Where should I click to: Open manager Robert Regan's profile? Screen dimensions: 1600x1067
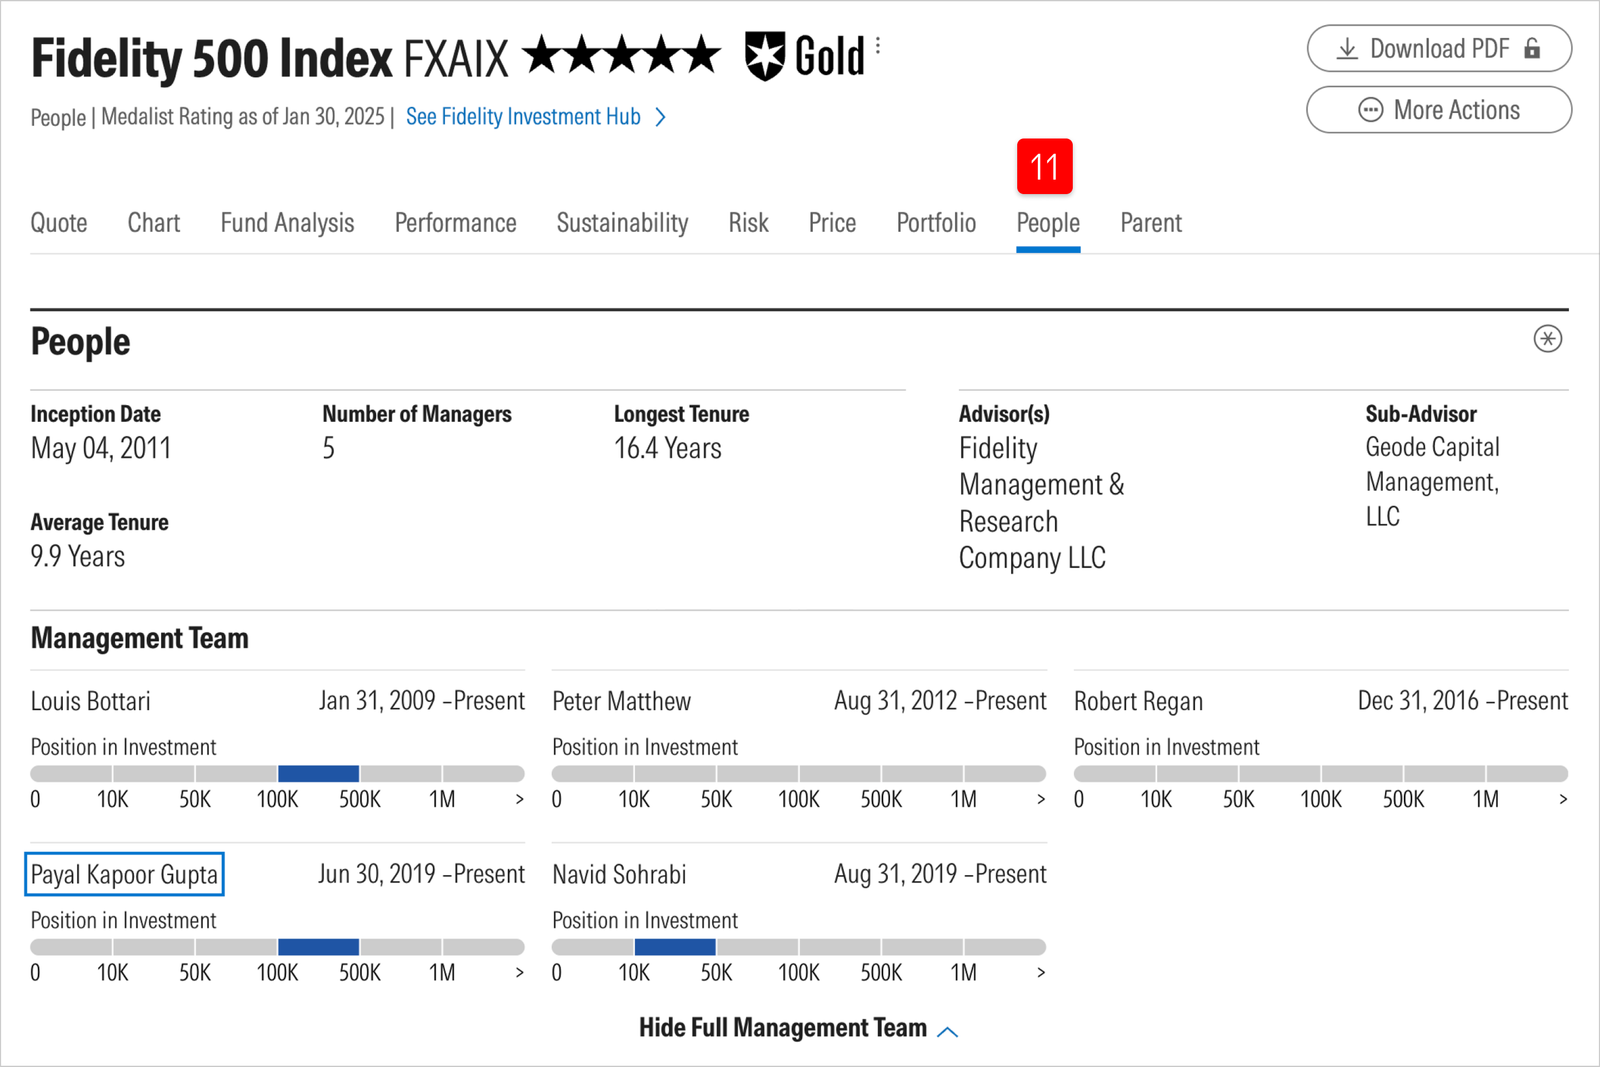tap(1138, 701)
